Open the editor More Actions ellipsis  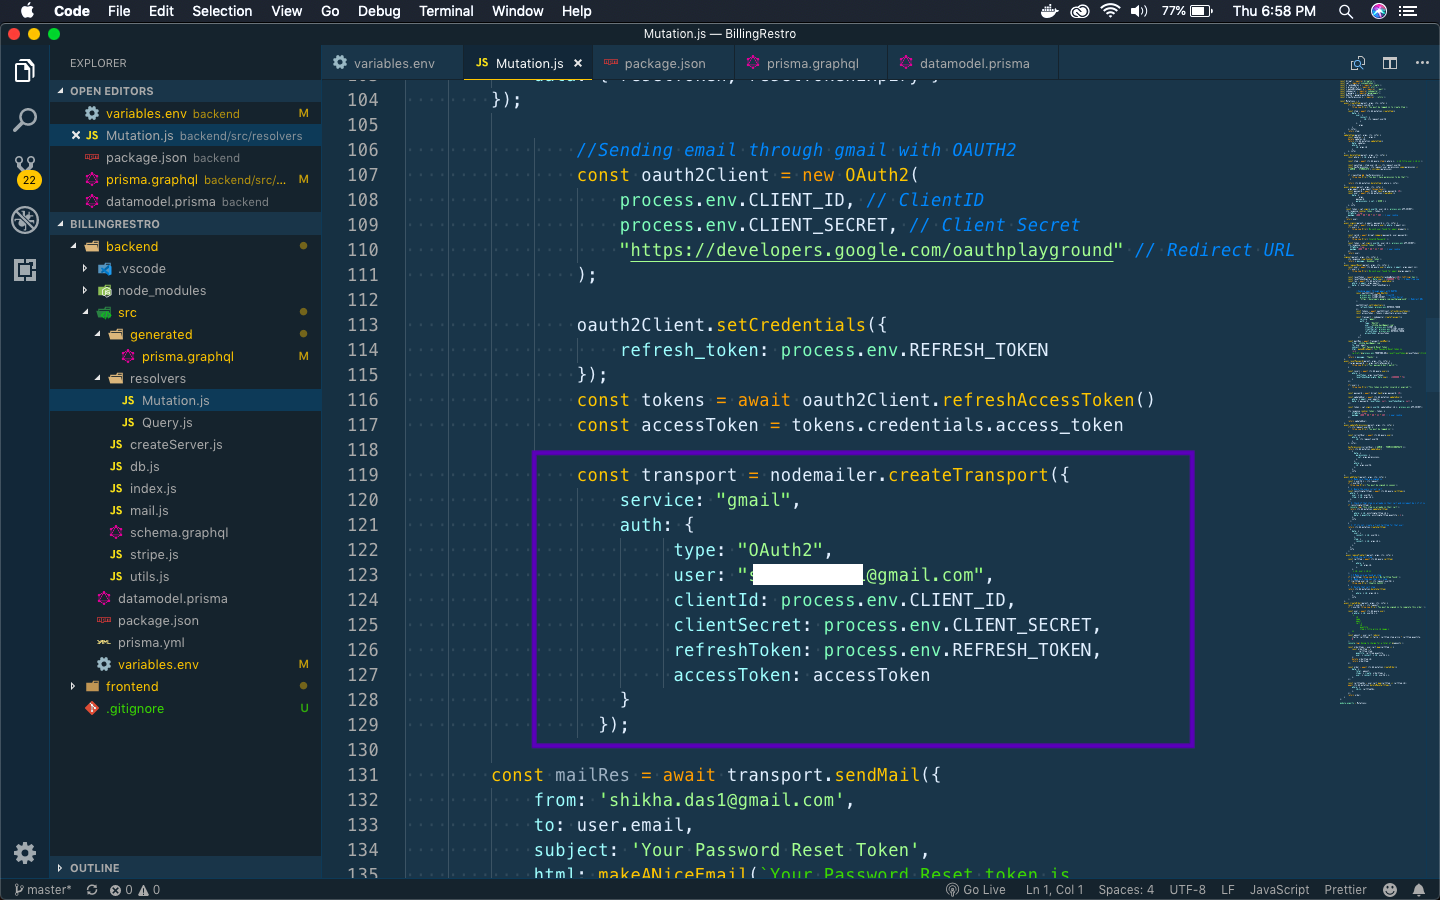click(x=1422, y=63)
